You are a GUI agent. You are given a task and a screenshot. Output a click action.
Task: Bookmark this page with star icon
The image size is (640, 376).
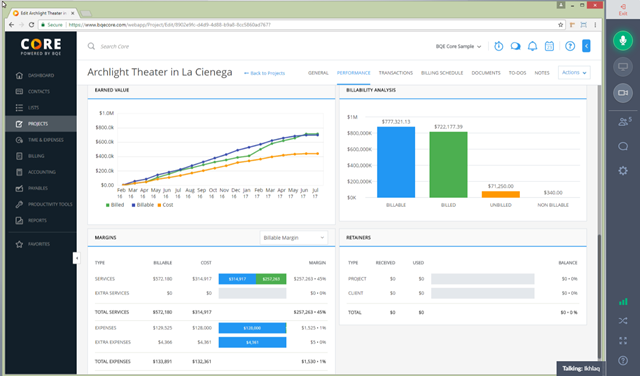[x=561, y=25]
